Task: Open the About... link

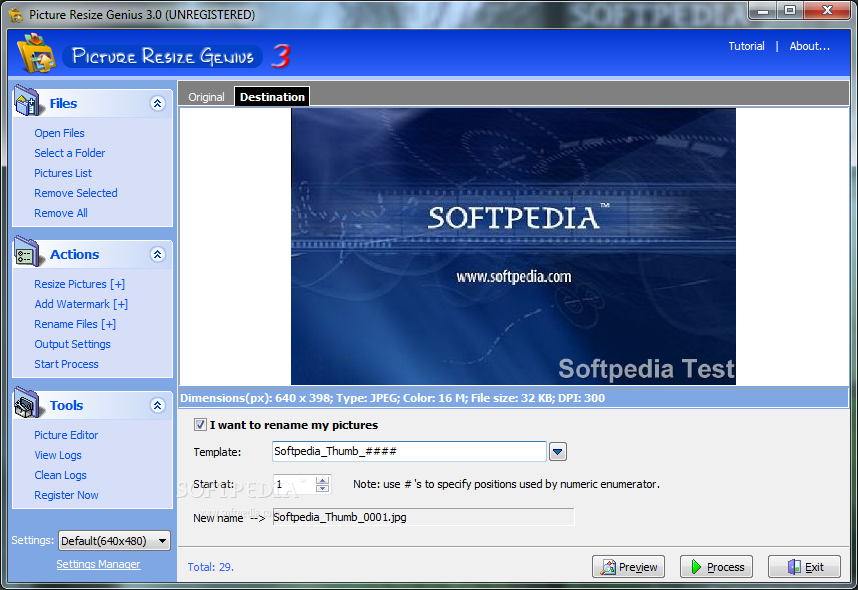Action: point(809,46)
